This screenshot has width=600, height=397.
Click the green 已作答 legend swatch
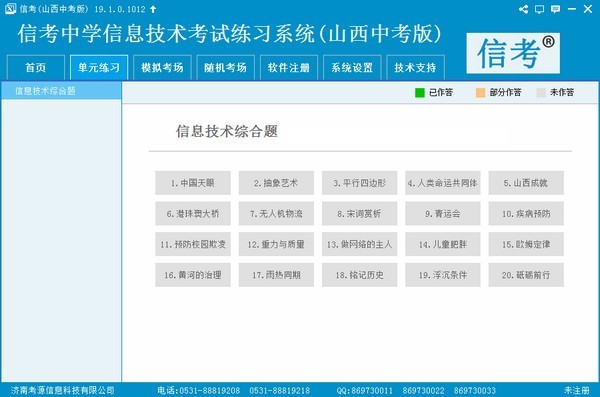click(x=420, y=93)
